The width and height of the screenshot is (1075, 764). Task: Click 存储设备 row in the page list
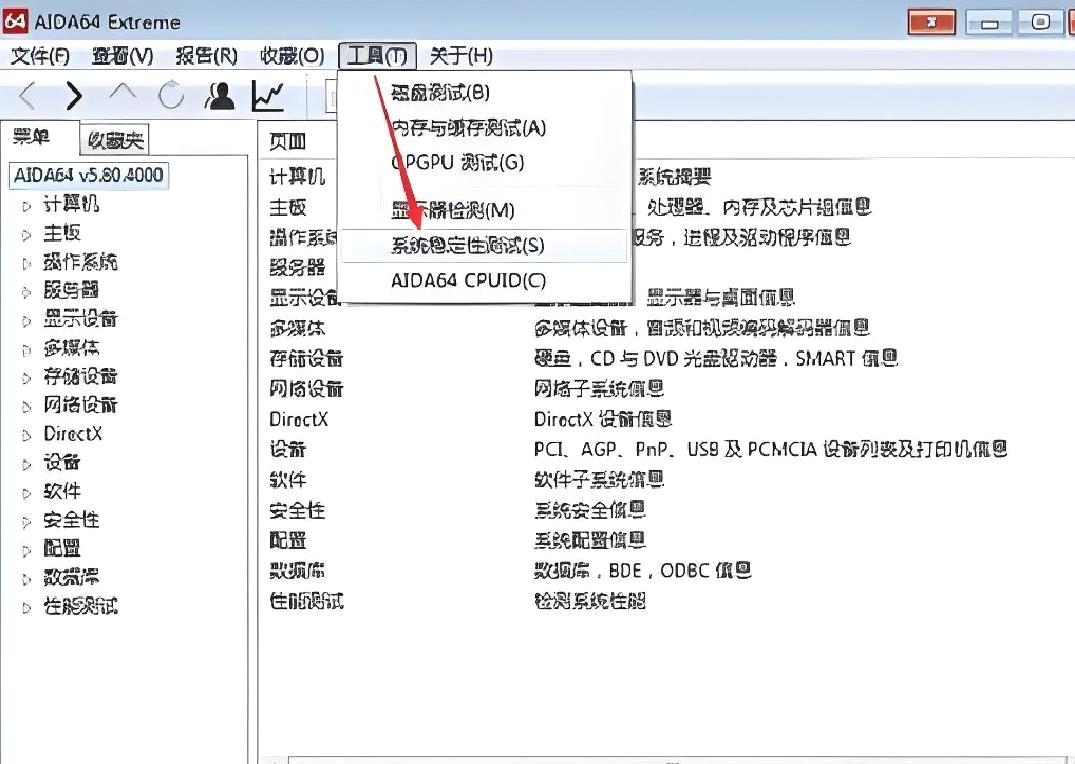click(306, 358)
